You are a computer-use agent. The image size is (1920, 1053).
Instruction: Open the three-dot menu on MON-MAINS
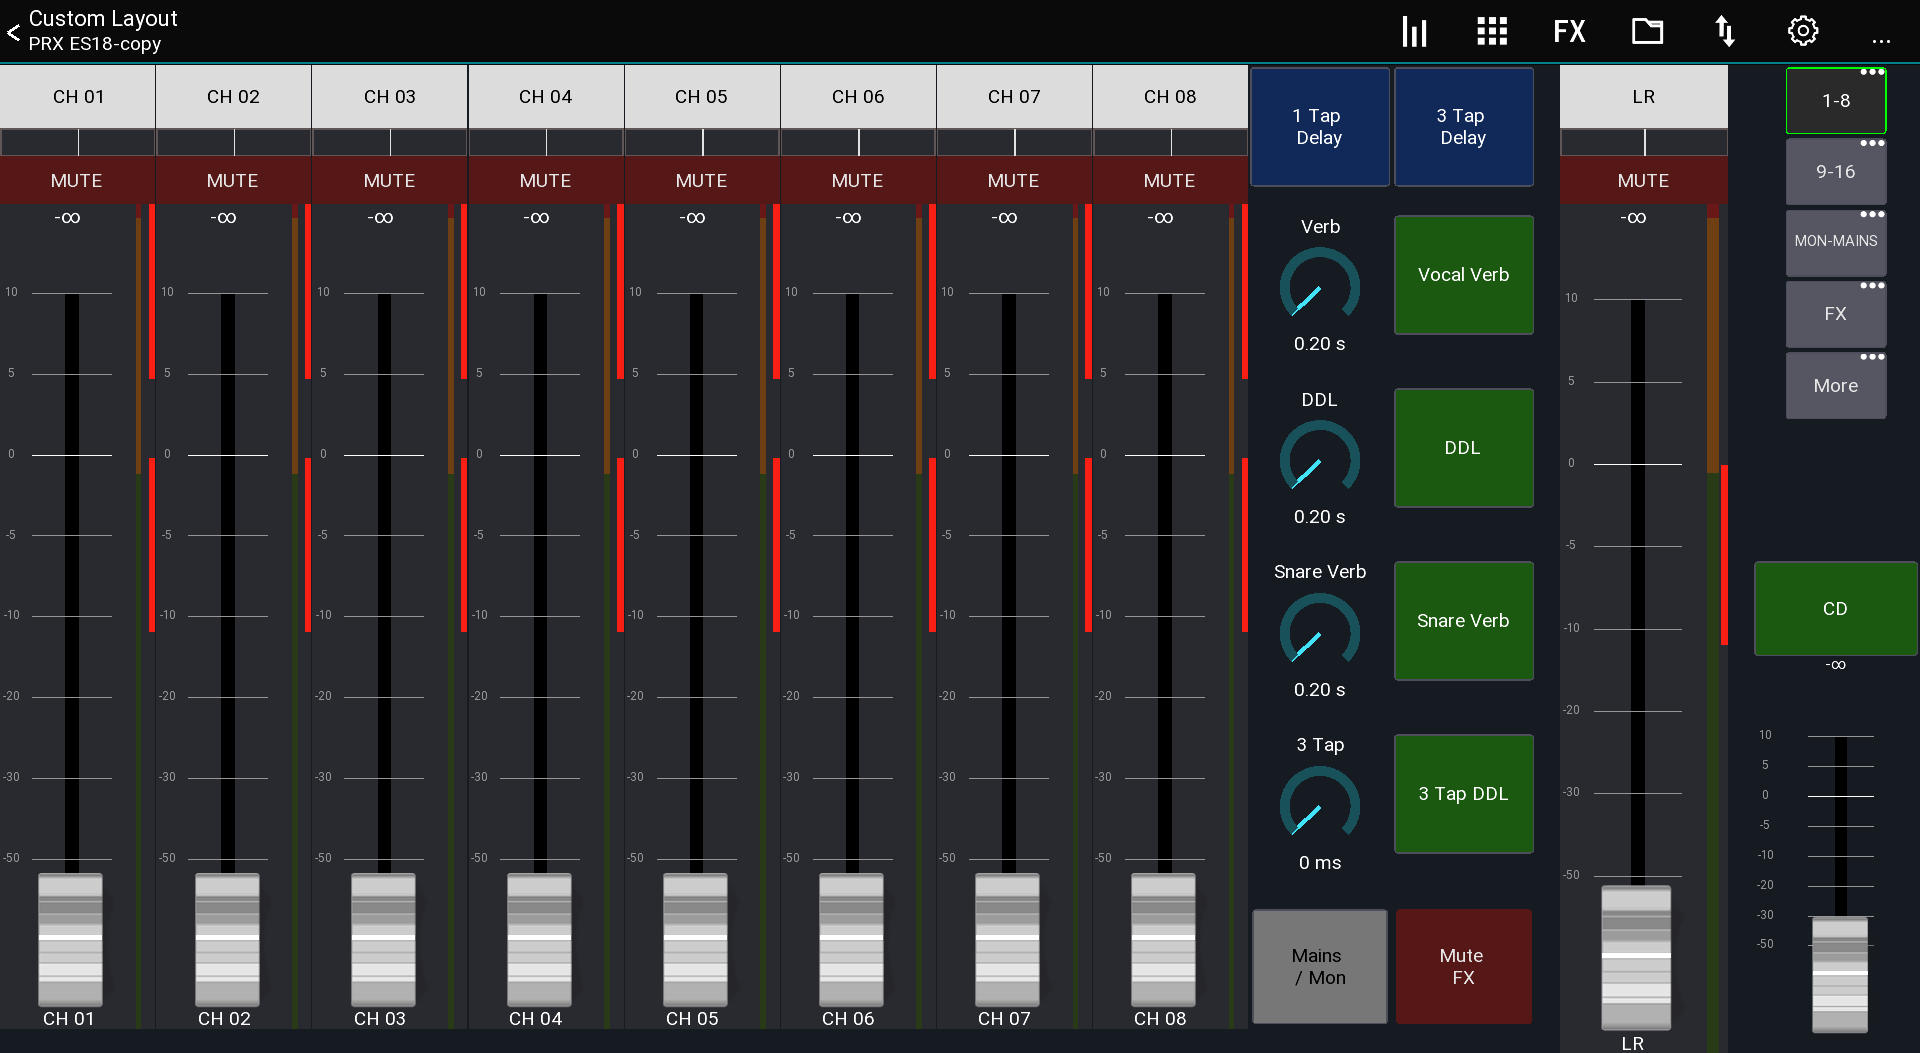tap(1872, 215)
